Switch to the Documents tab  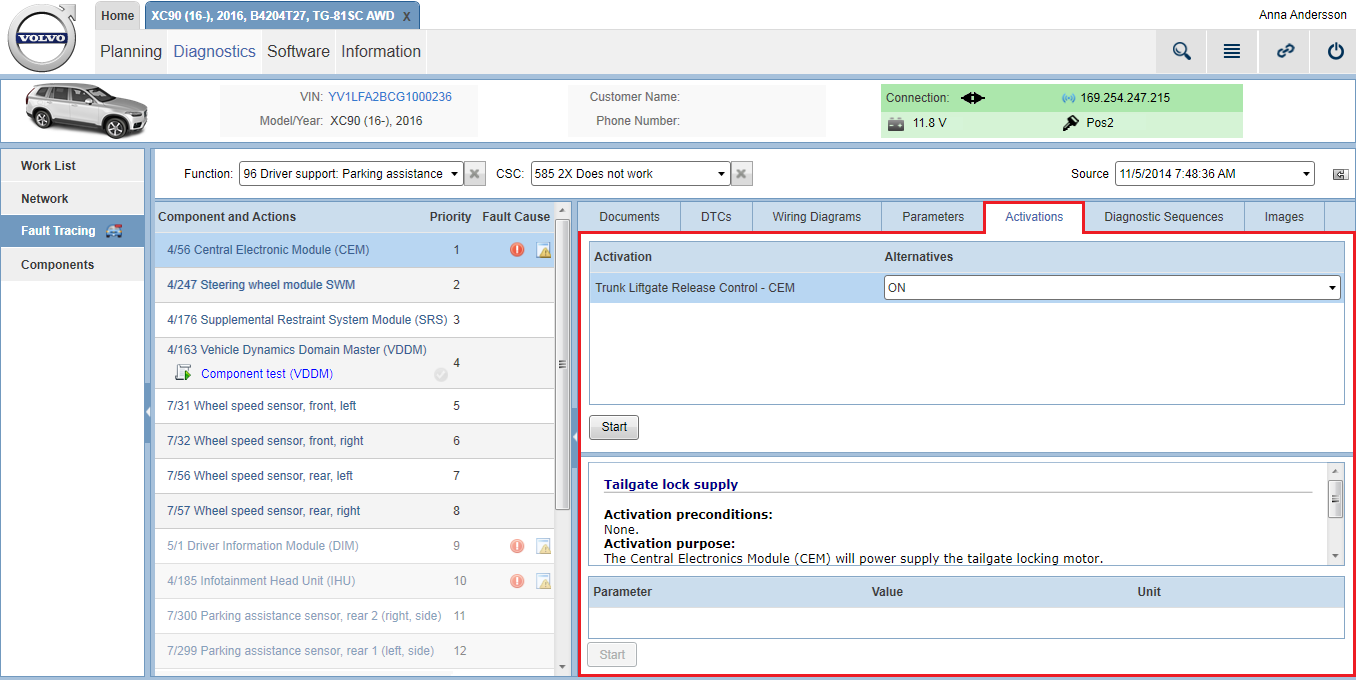point(630,217)
